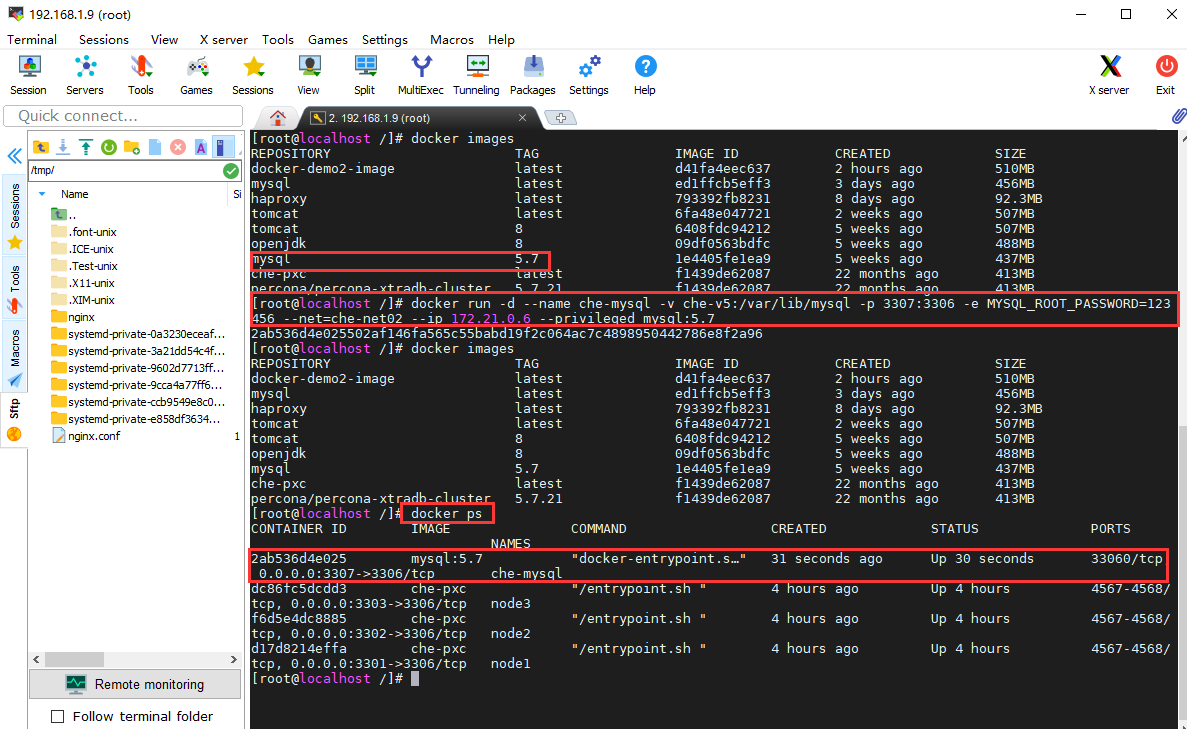Open the Terminal menu

32,39
